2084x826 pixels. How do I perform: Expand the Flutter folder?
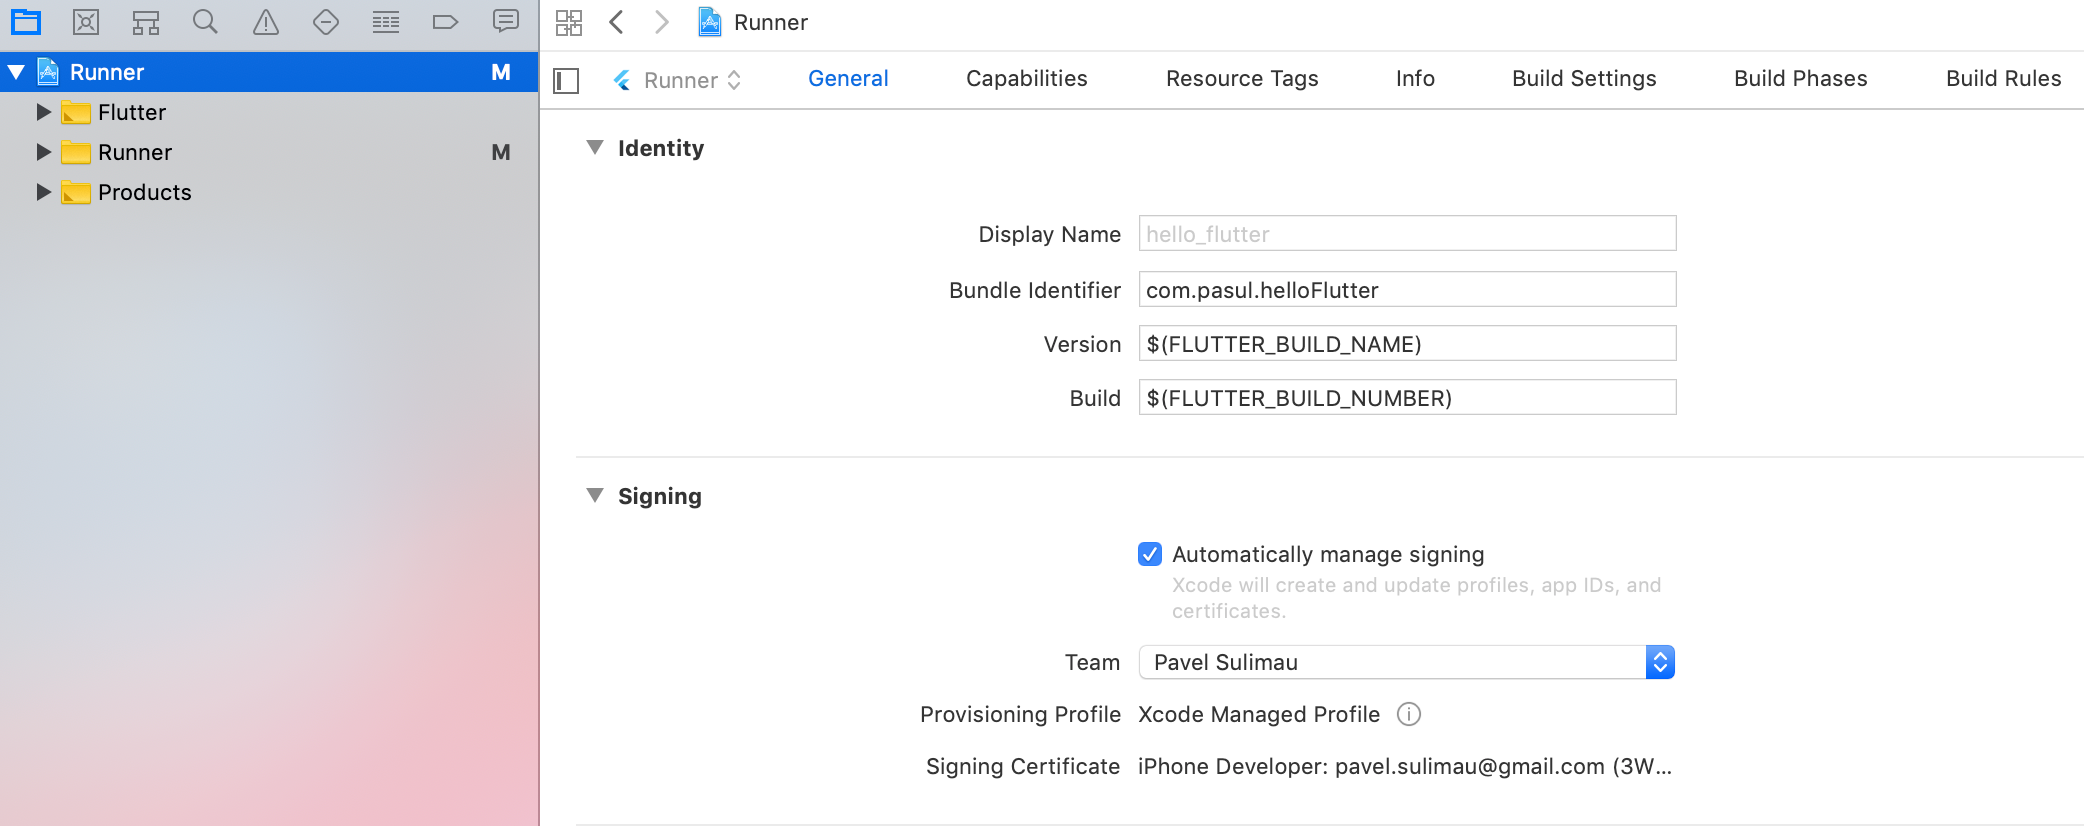[43, 112]
